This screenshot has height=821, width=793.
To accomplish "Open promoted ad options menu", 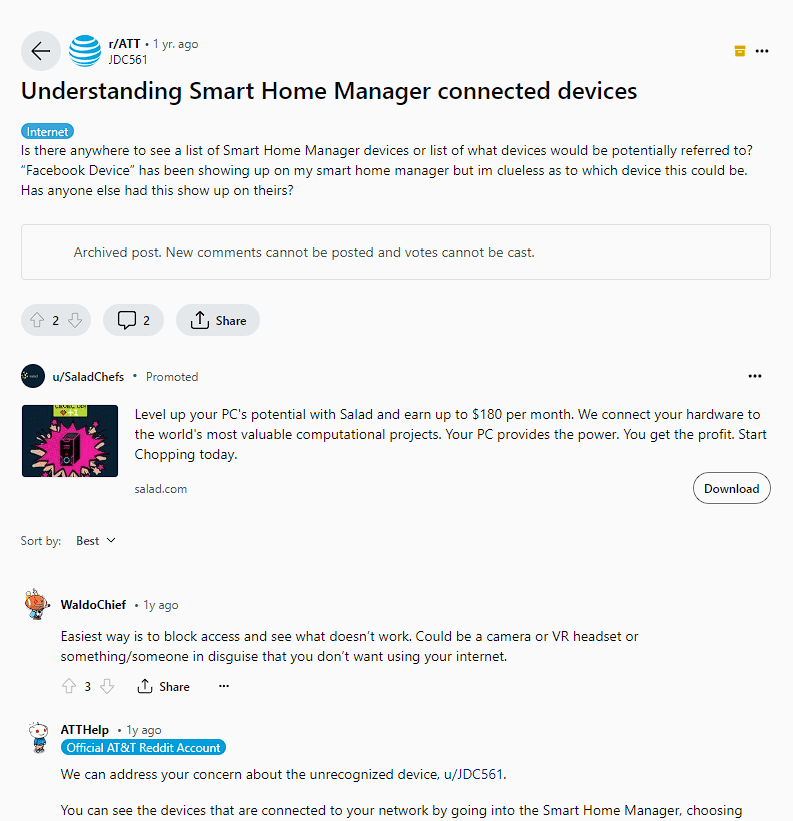I will pyautogui.click(x=755, y=377).
